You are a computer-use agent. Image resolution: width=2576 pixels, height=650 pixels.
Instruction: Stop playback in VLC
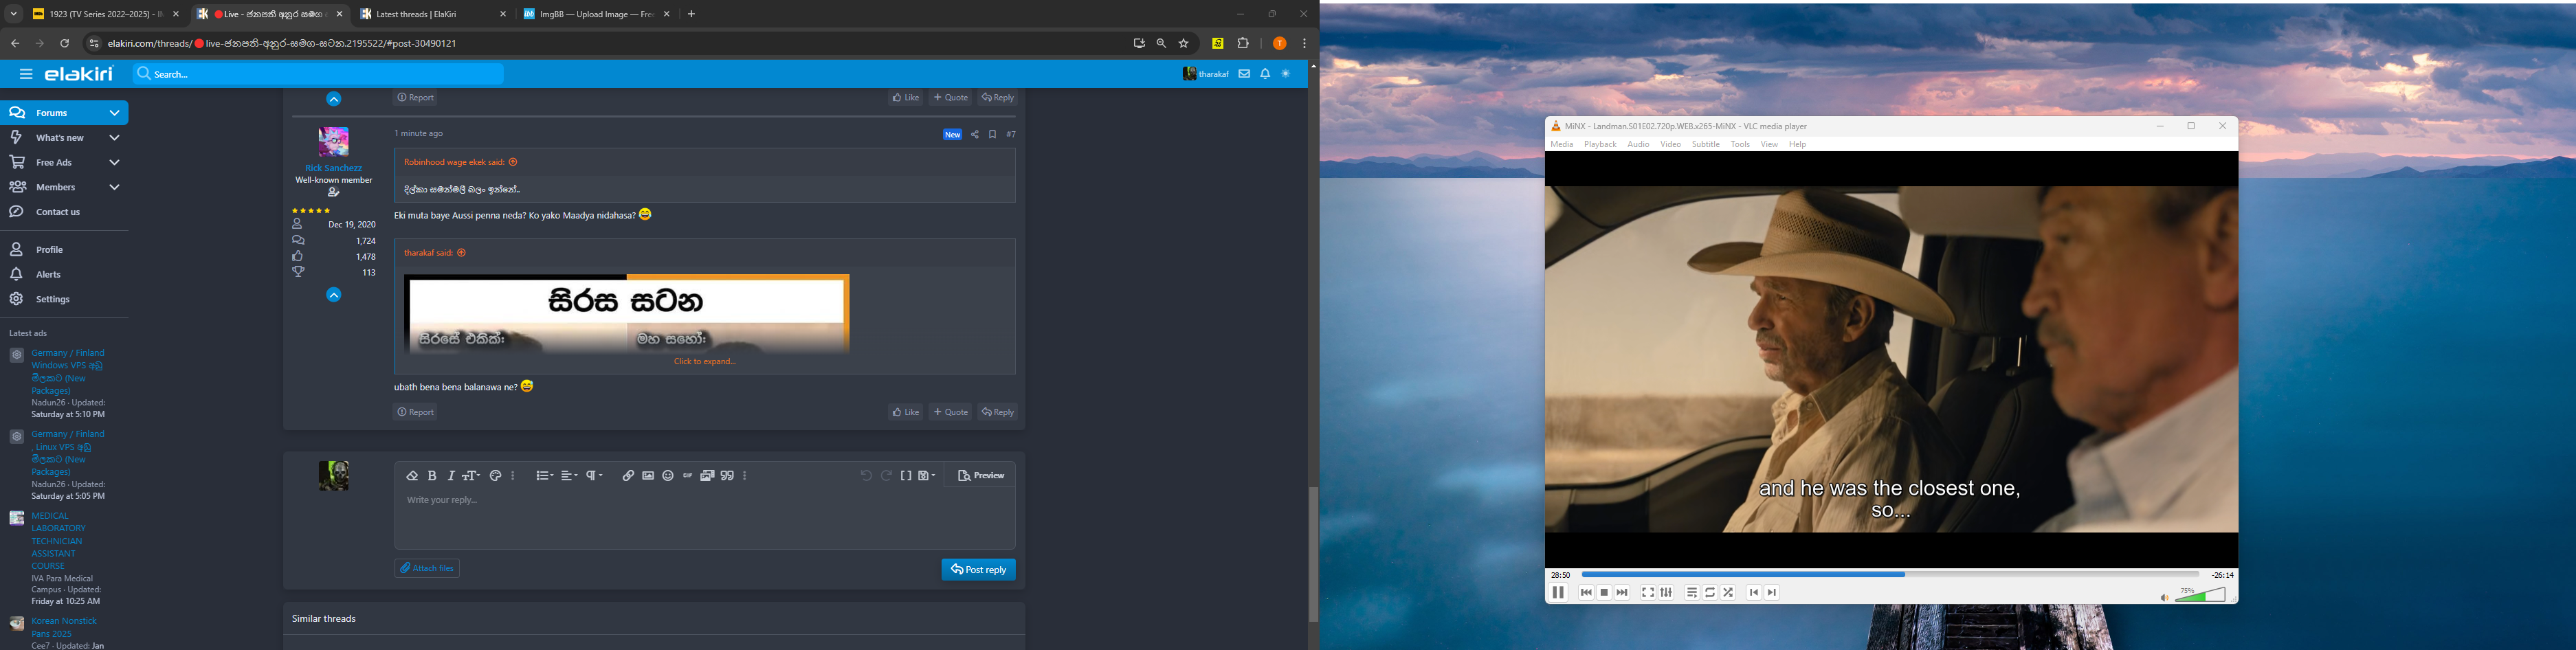pos(1604,593)
